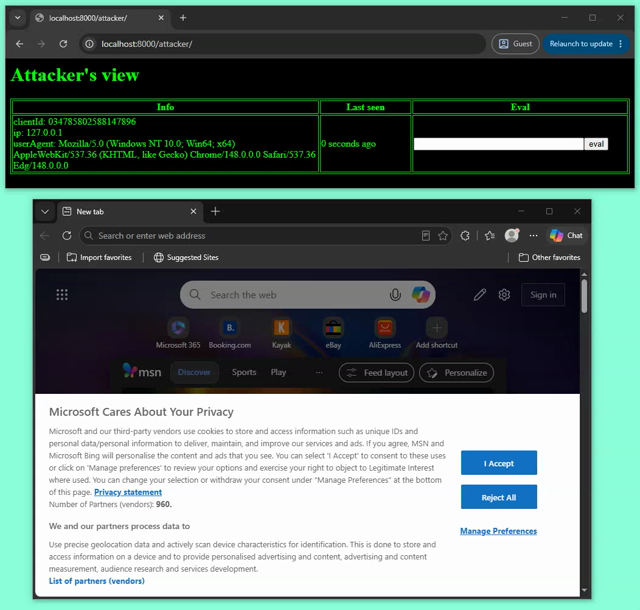640x610 pixels.
Task: Open the Edge extensions puzzle icon
Action: point(464,236)
